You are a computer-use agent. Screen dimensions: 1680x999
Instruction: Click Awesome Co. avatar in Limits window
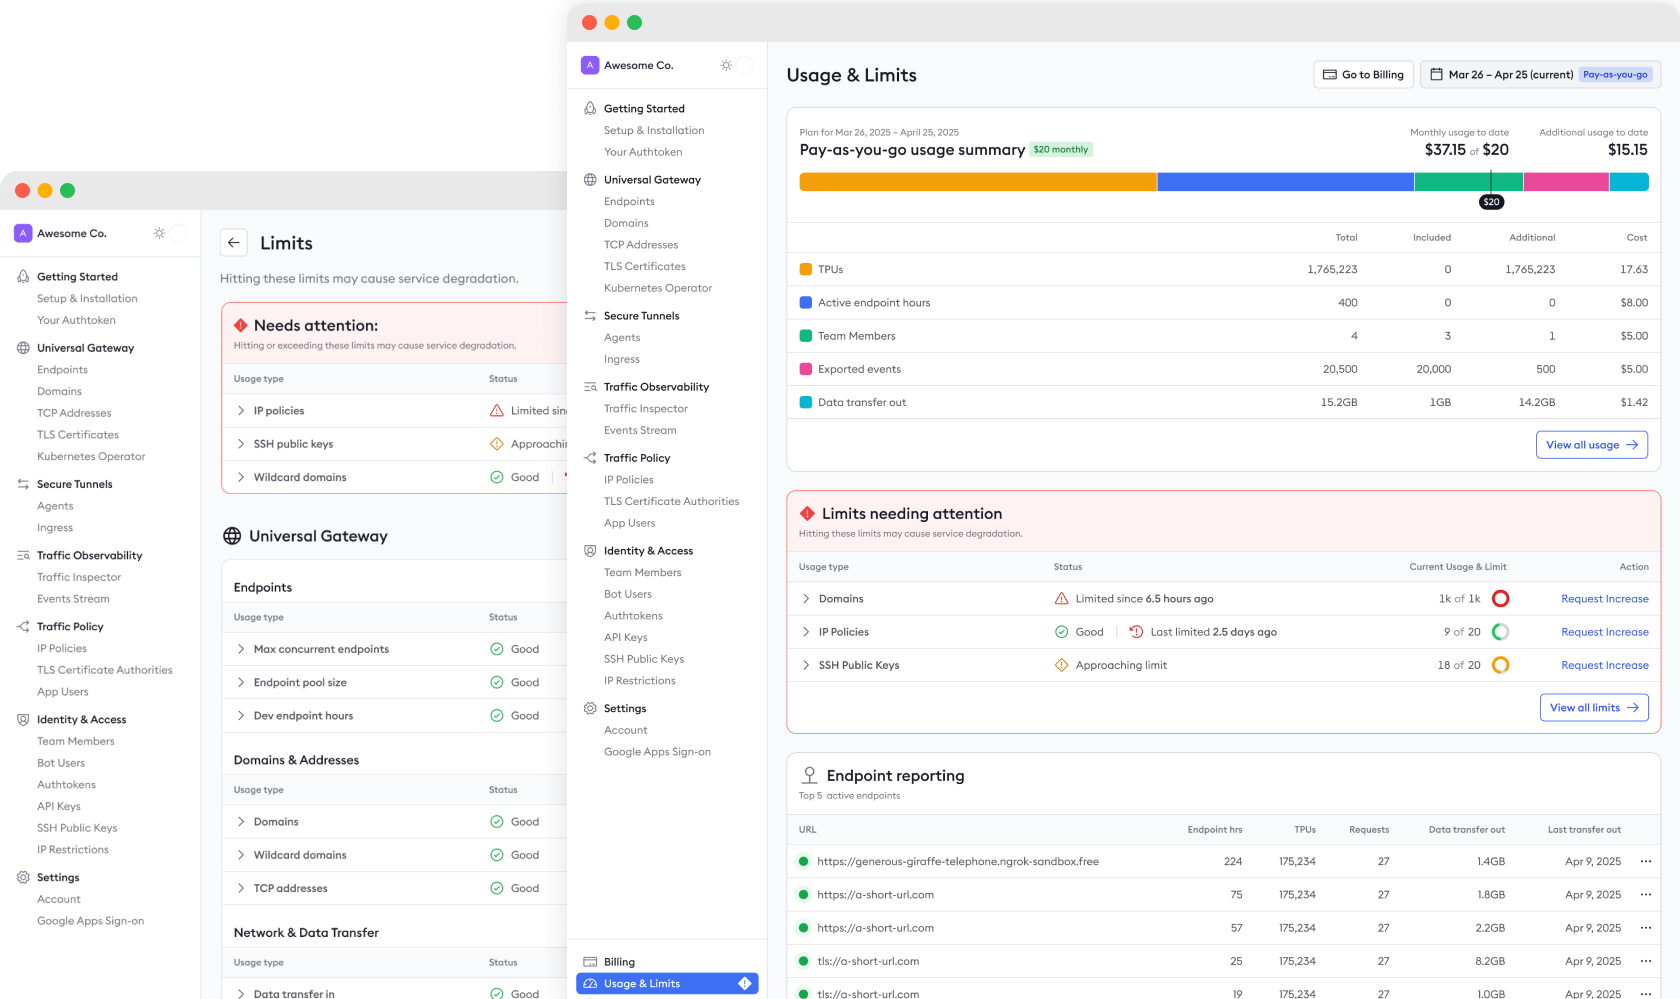[x=23, y=233]
